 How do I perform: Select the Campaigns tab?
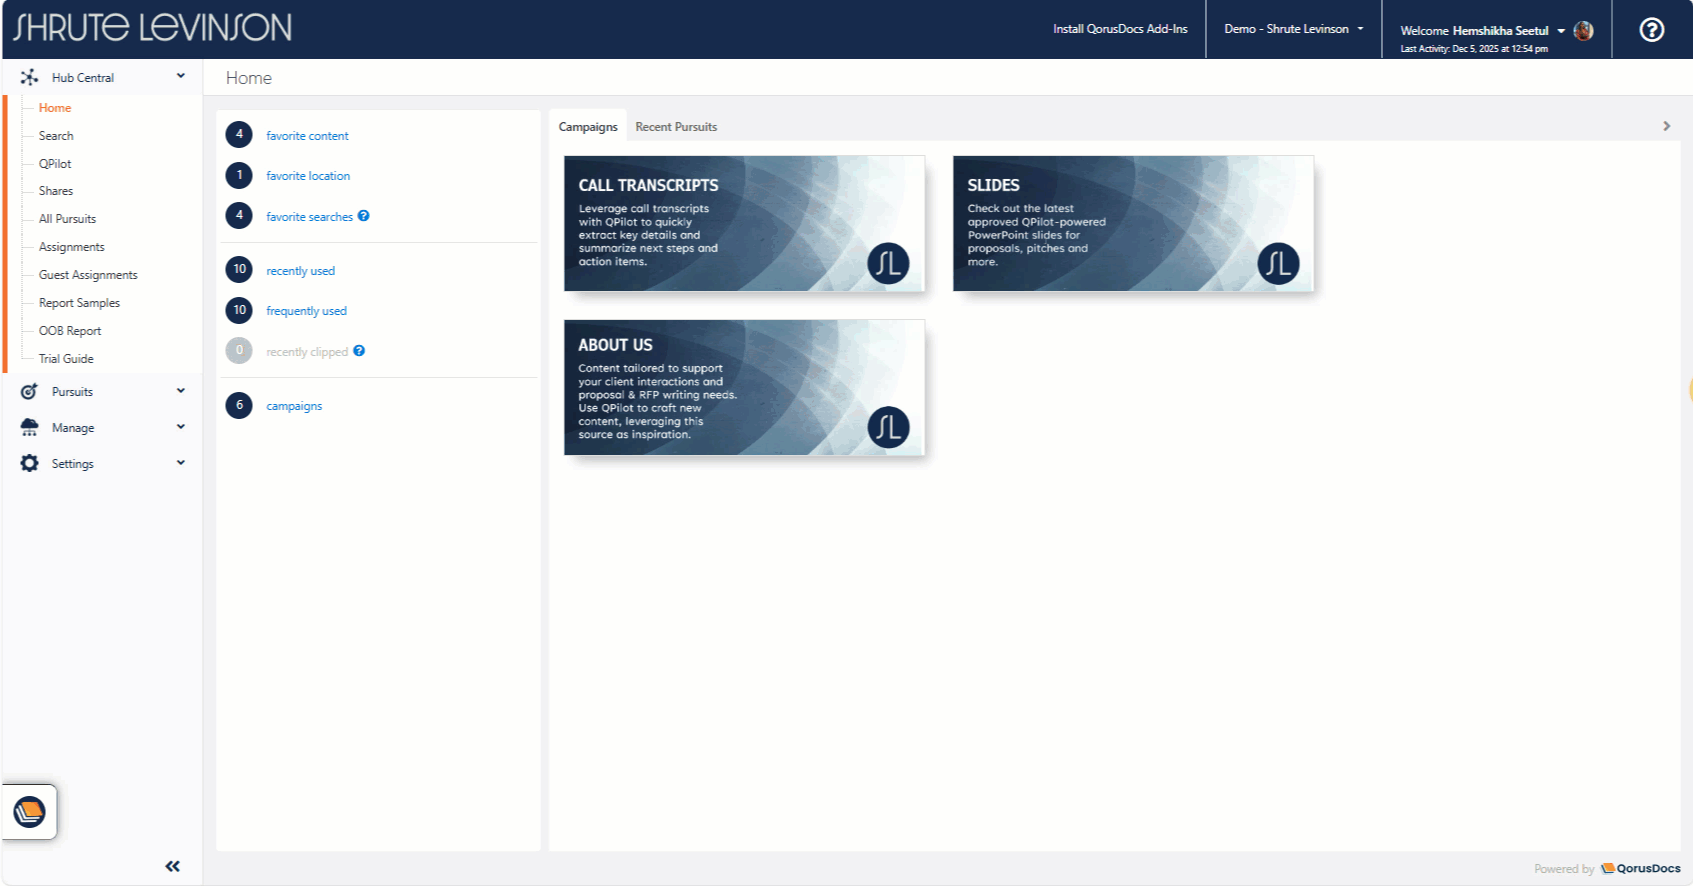coord(588,127)
